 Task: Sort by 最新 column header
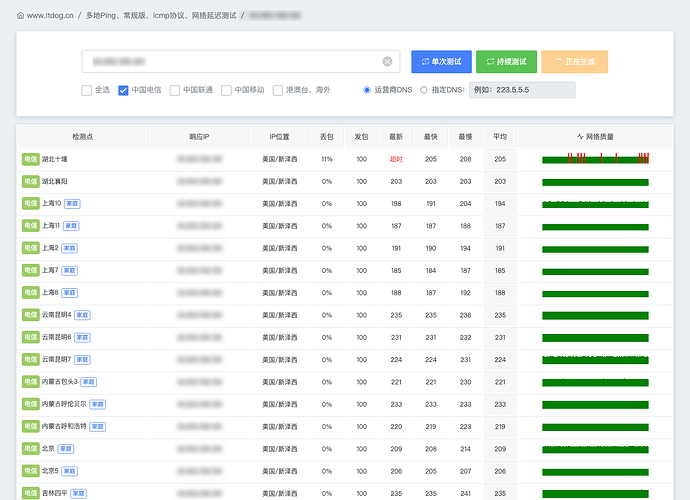[x=396, y=137]
